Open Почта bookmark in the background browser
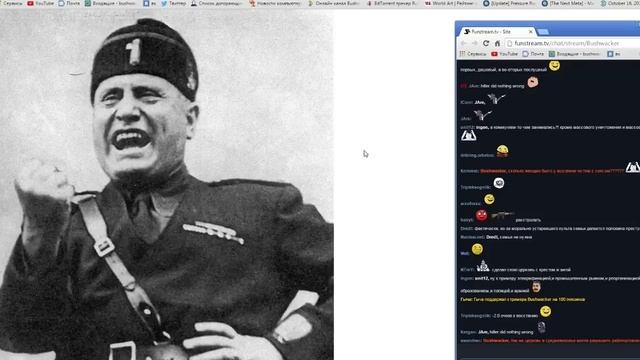The height and width of the screenshot is (360, 640). pos(69,3)
